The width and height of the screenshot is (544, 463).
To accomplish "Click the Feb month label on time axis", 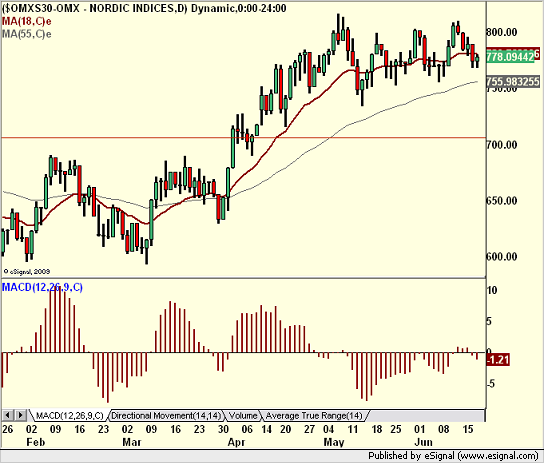I will tap(36, 442).
